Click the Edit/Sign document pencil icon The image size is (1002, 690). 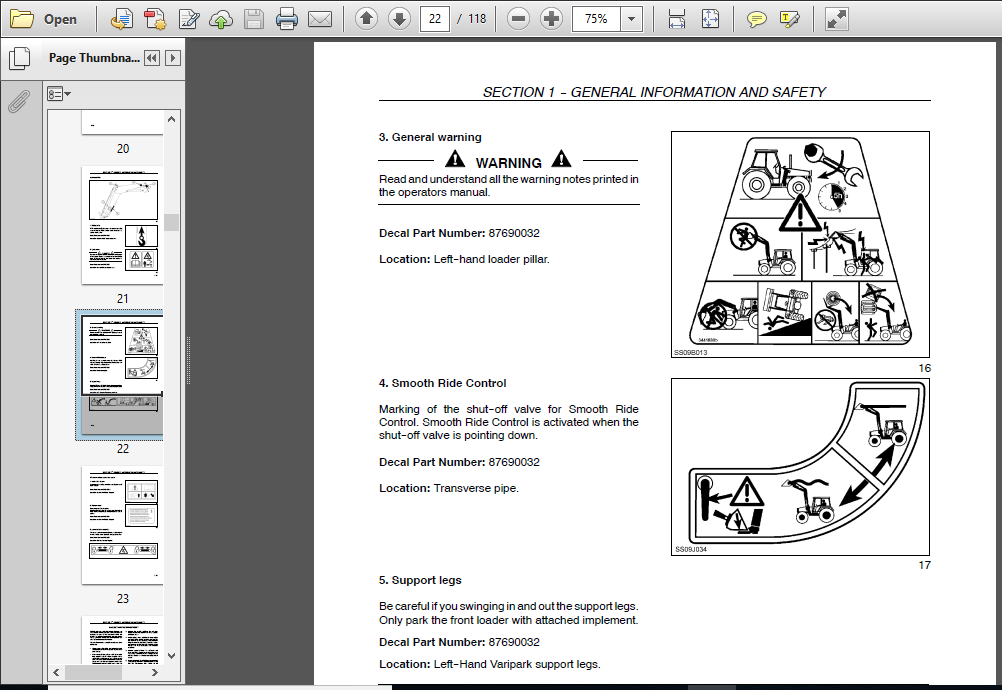click(189, 19)
